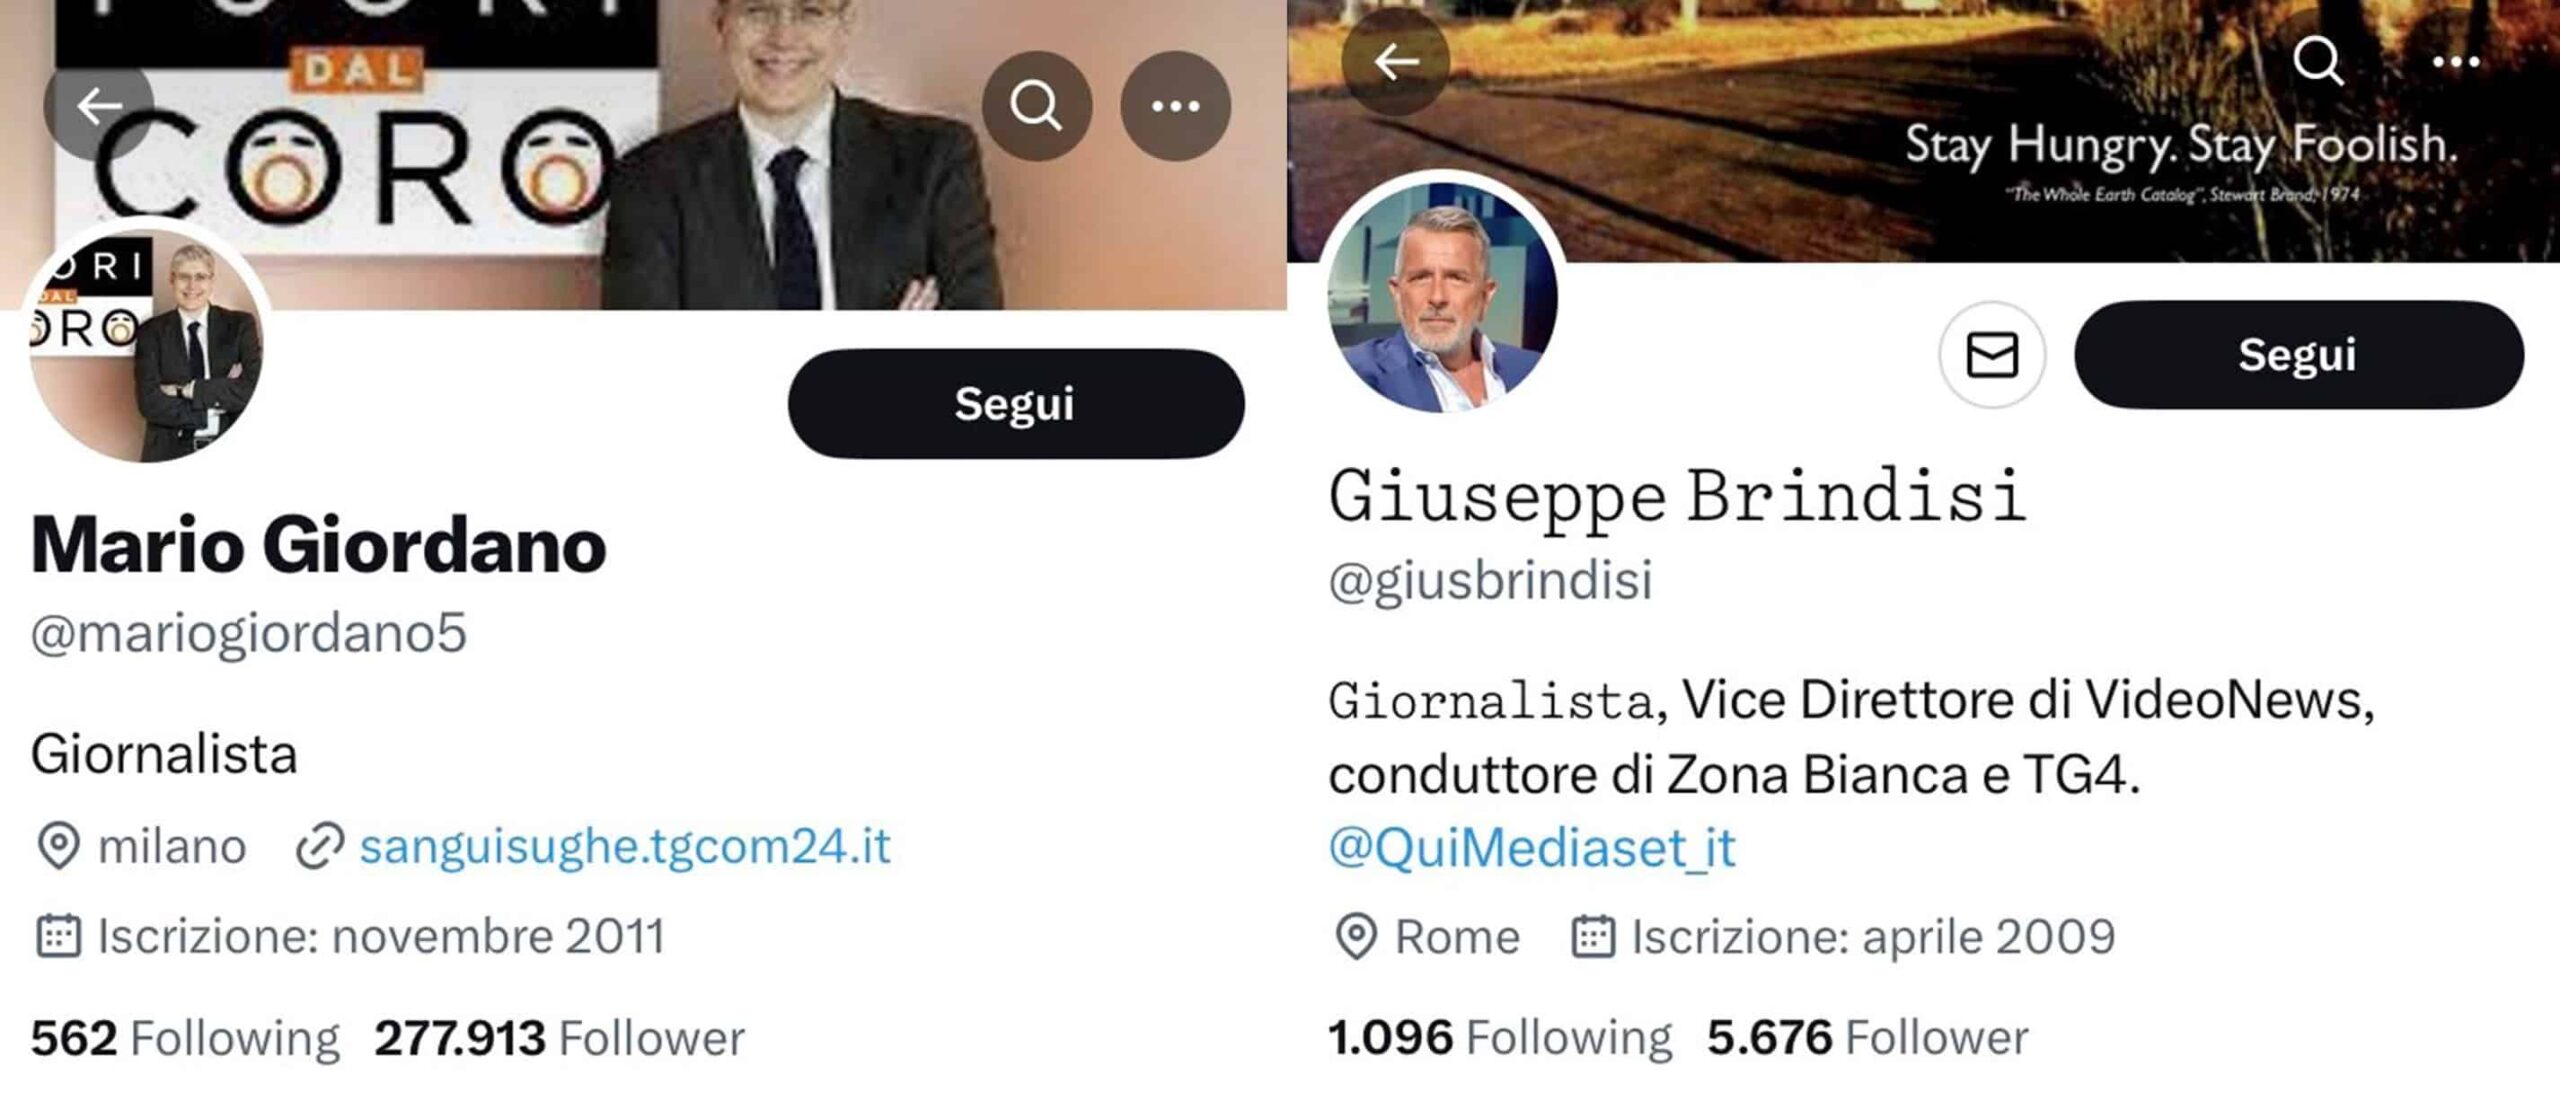This screenshot has height=1118, width=2560.
Task: Search within Mario Giordano's profile
Action: (1036, 105)
